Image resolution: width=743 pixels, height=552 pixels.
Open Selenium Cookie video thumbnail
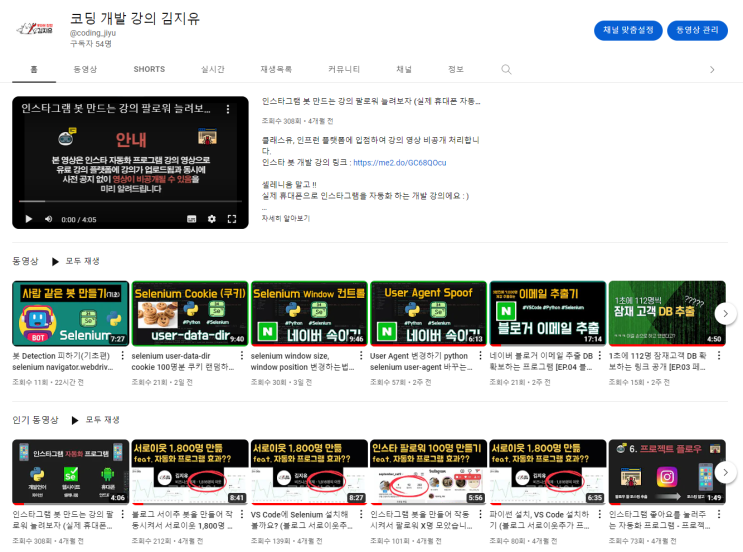point(190,313)
